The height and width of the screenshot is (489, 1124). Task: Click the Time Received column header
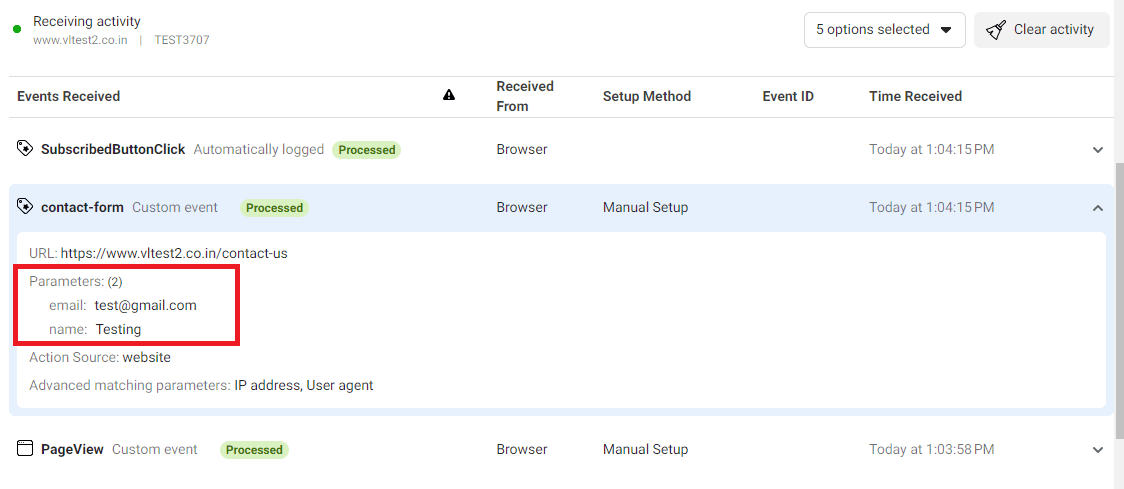coord(915,96)
